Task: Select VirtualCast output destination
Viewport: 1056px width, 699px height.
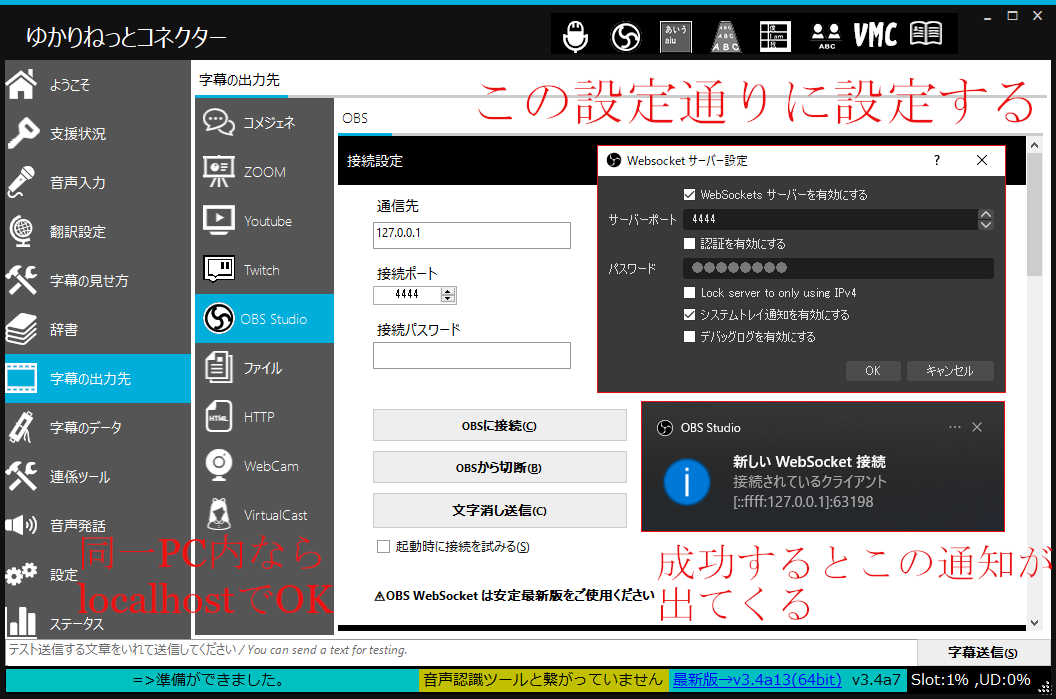Action: [x=264, y=515]
